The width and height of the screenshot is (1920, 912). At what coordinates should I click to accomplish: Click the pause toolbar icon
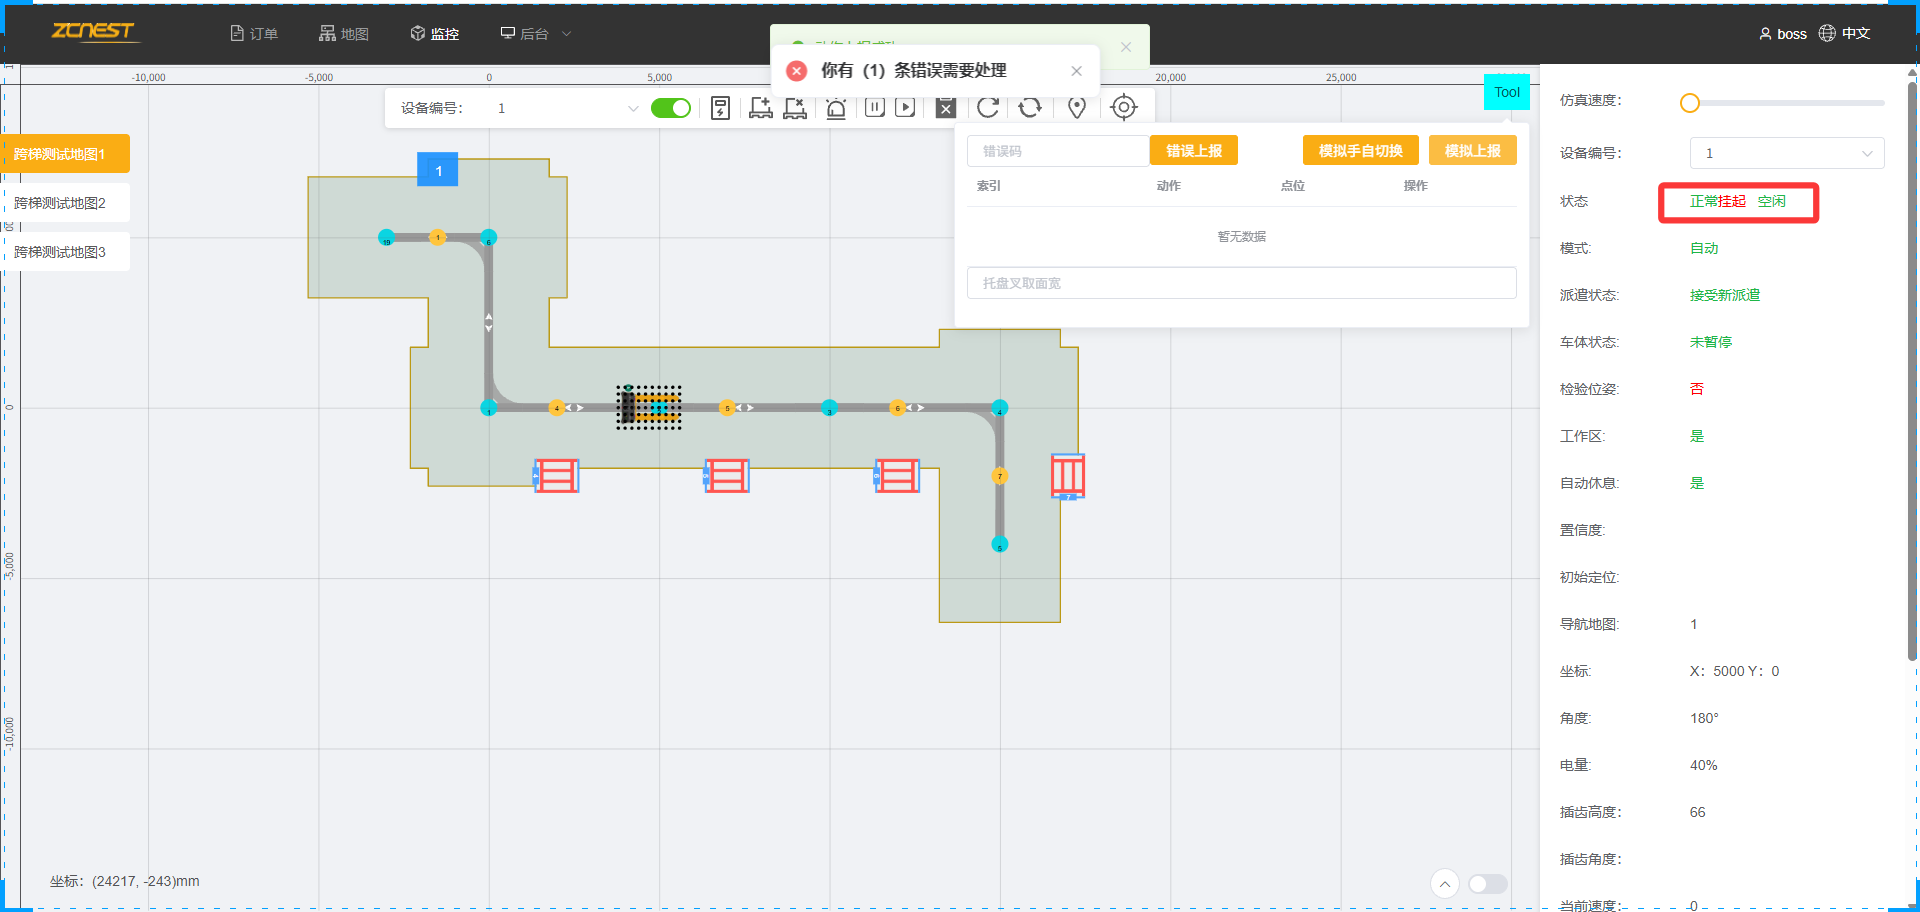(875, 107)
